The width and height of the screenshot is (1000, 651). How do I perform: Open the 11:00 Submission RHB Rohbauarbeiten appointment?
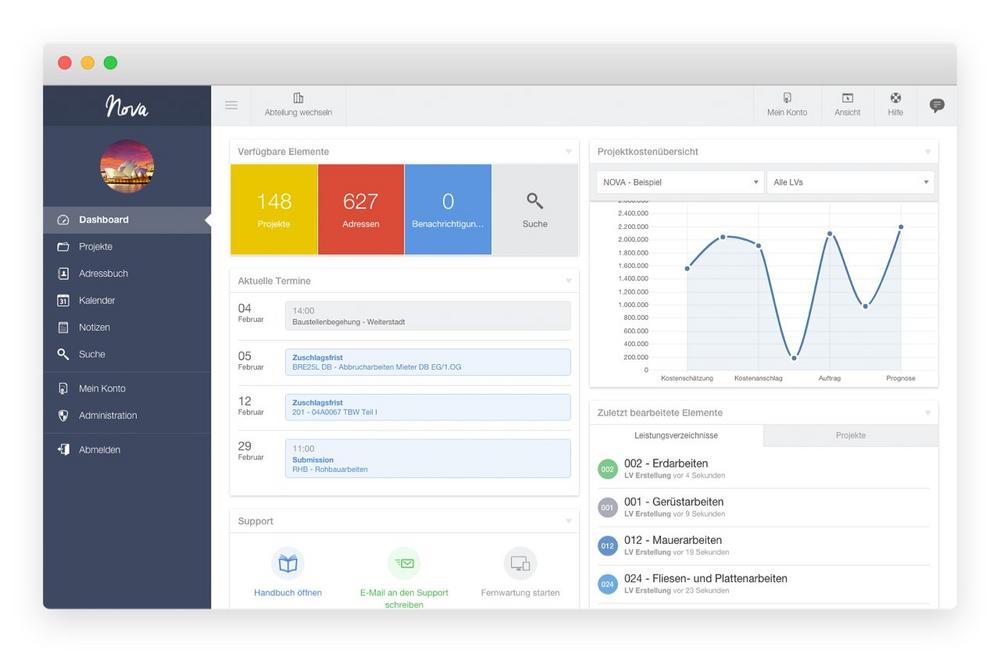pos(428,458)
